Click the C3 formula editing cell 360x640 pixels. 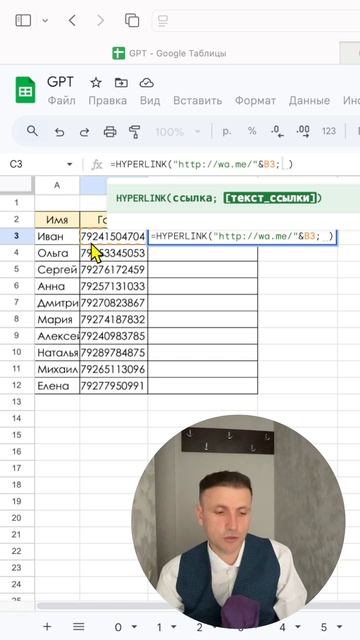[242, 236]
